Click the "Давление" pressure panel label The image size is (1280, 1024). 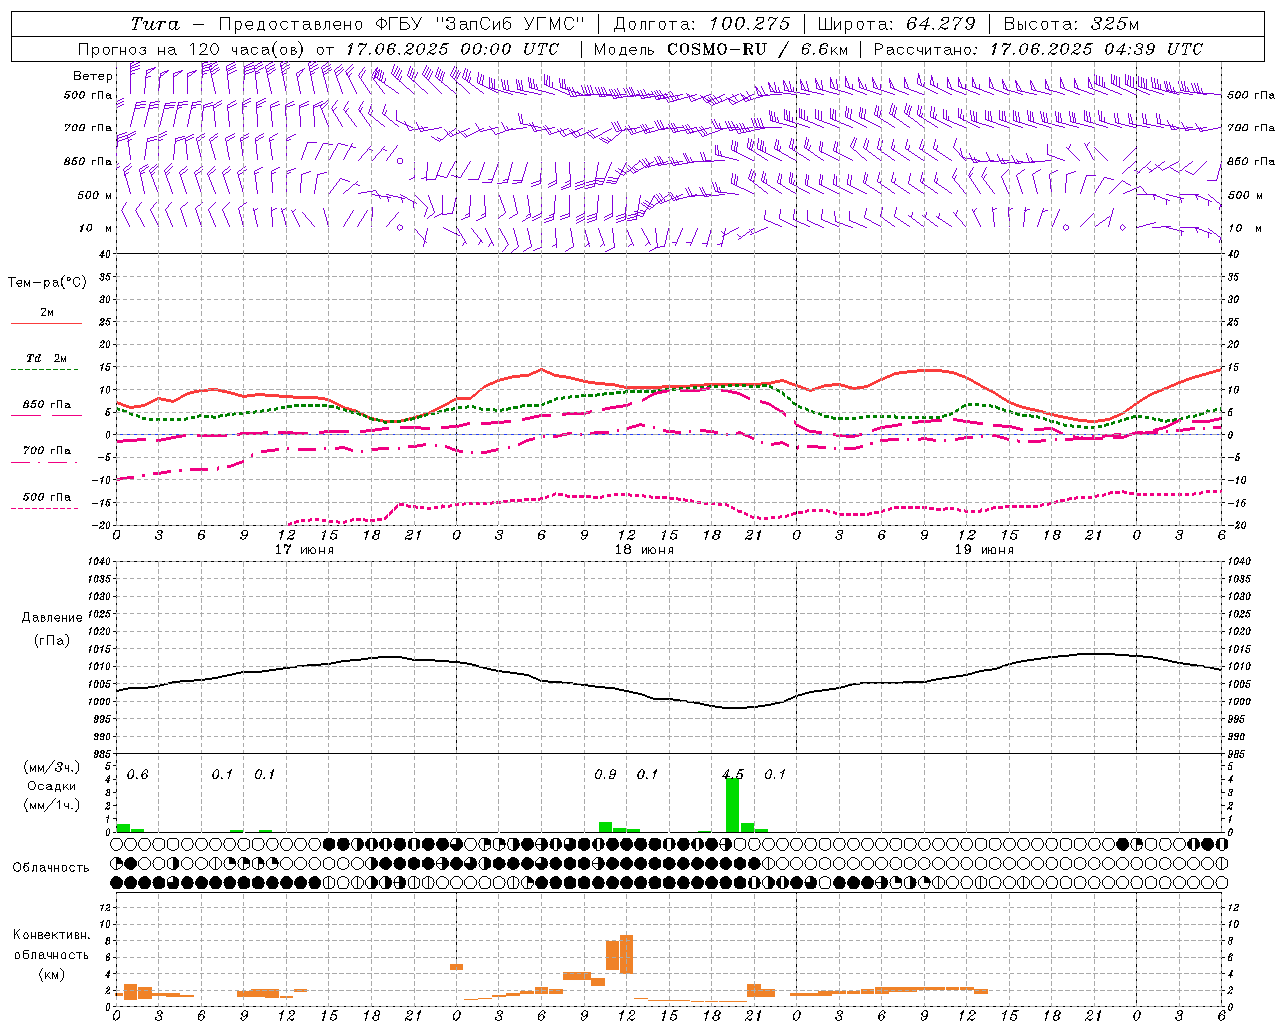point(52,618)
